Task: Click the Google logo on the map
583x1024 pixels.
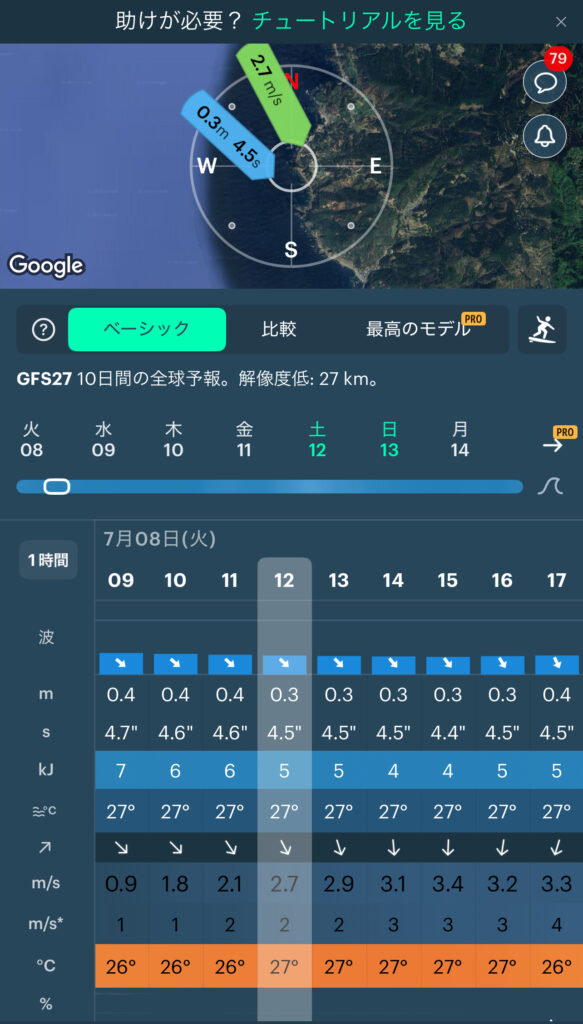Action: point(46,265)
